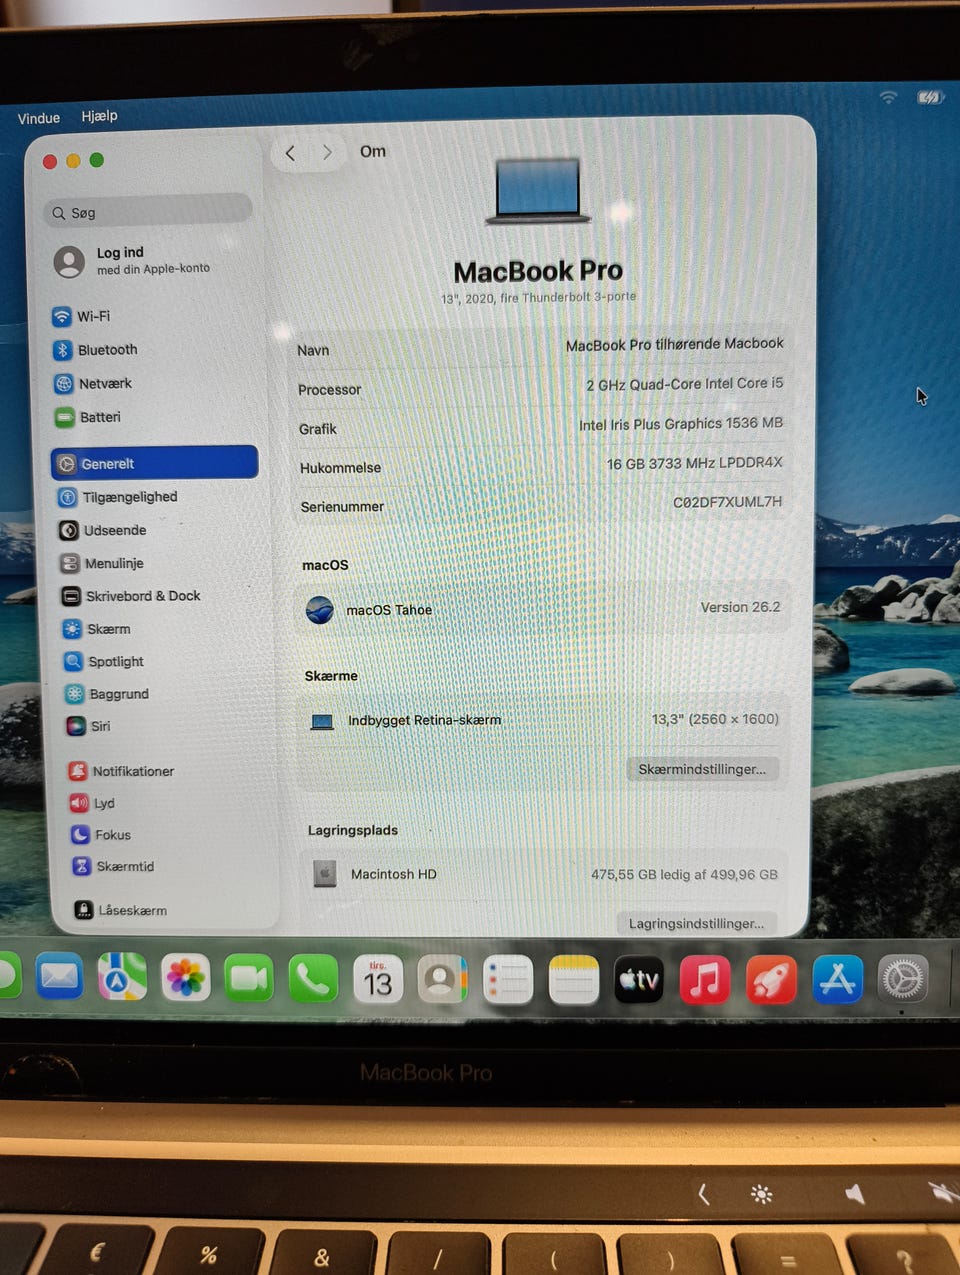This screenshot has width=960, height=1275.
Task: Go back with the left chevron
Action: [x=291, y=153]
